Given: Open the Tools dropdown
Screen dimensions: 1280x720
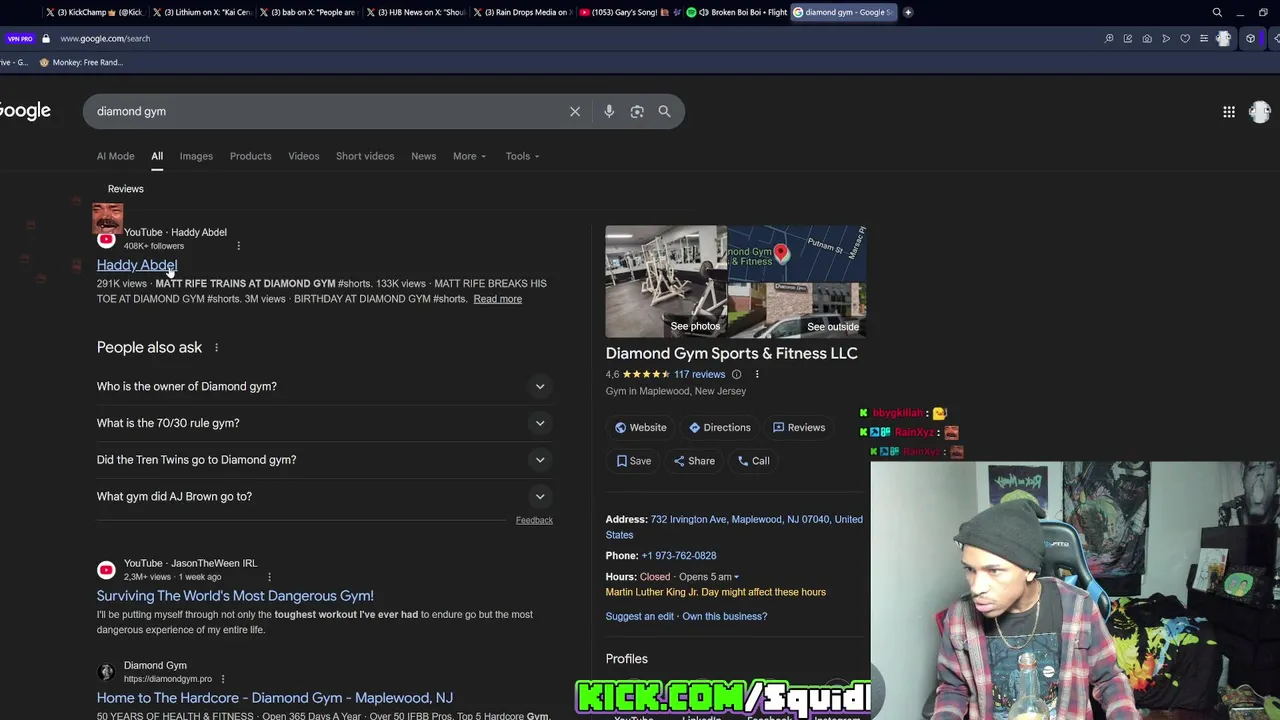Looking at the screenshot, I should (522, 156).
